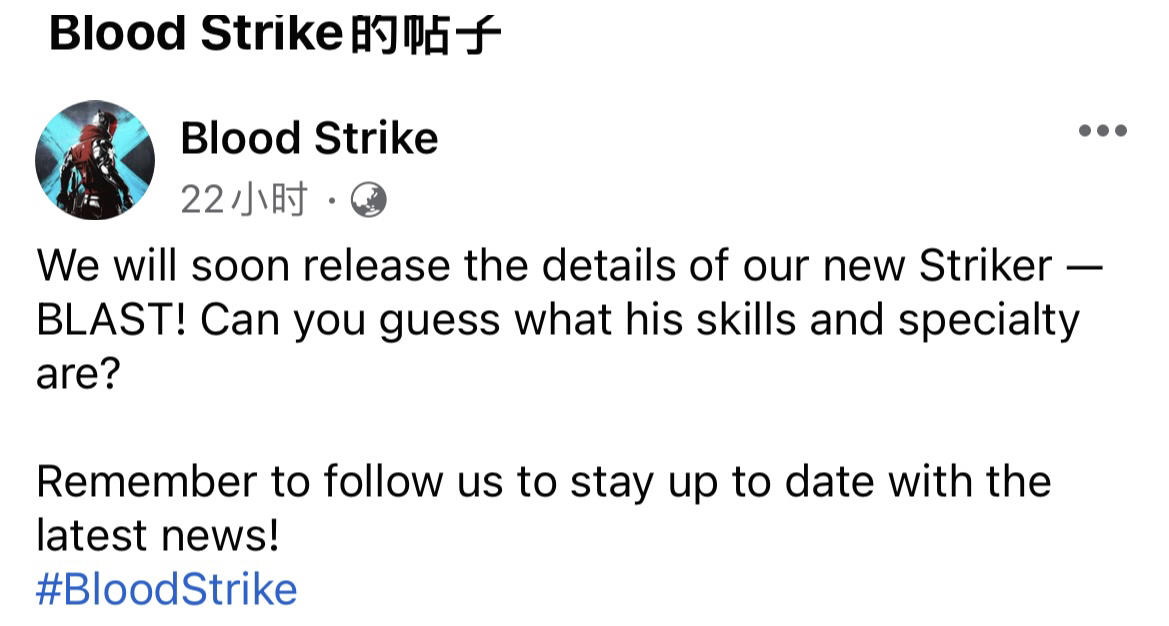Image resolution: width=1169 pixels, height=626 pixels.
Task: Tap the Blood Strike的帖子 header title
Action: [274, 34]
